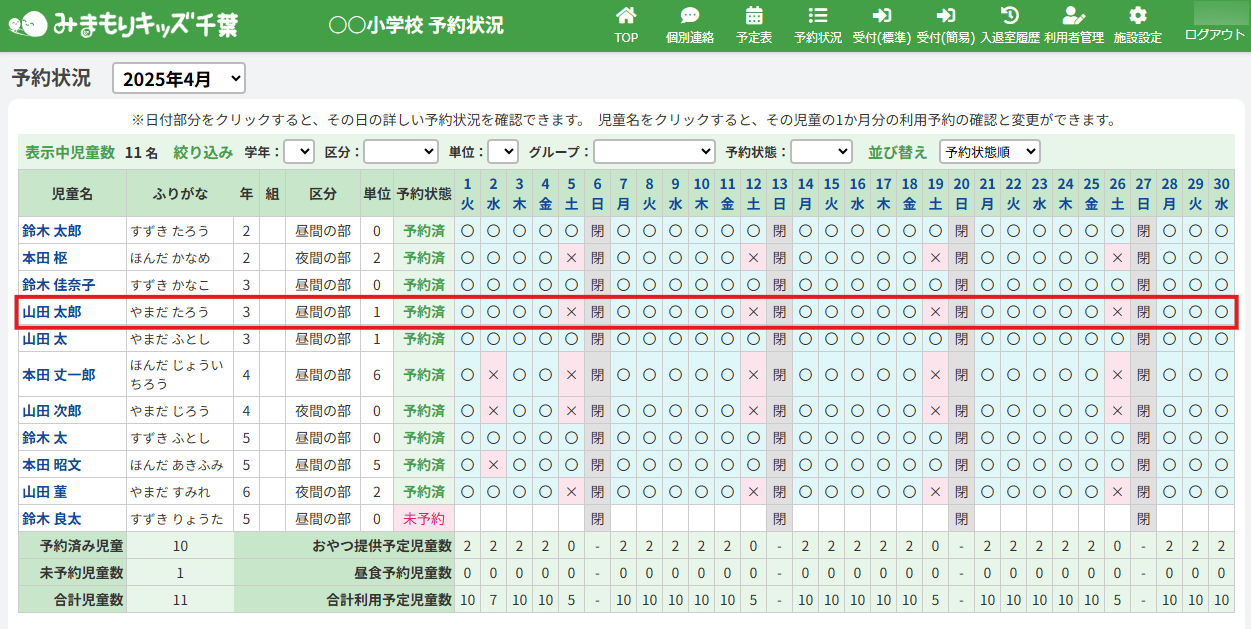The image size is (1251, 629).
Task: Open 入退室履歴 history icon
Action: [1010, 17]
